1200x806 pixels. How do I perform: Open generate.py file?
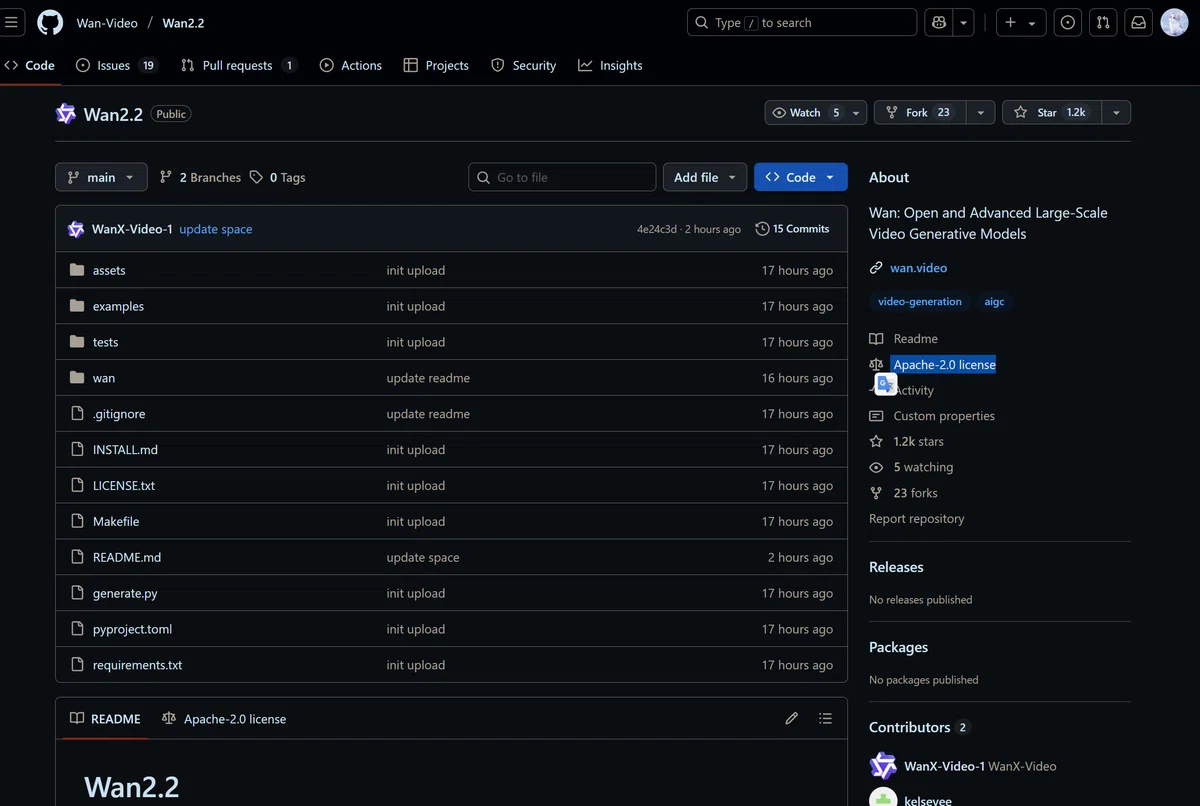pos(125,594)
